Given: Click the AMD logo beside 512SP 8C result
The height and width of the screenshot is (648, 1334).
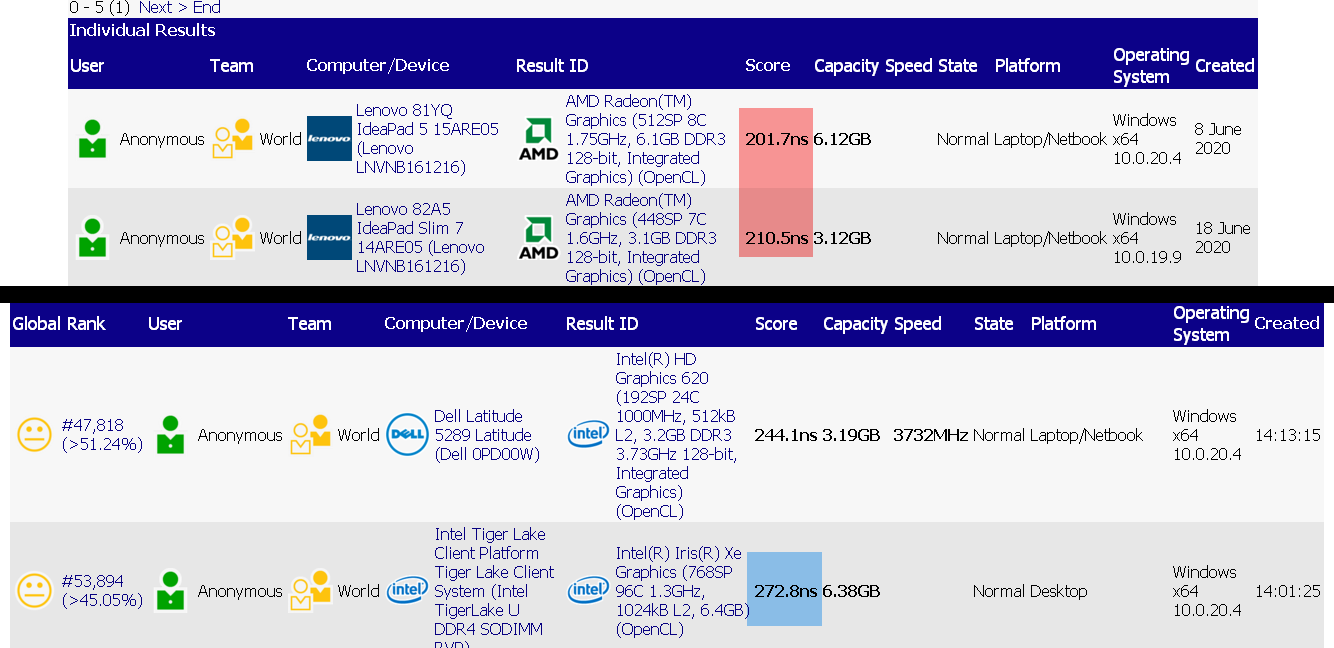Looking at the screenshot, I should click(538, 139).
